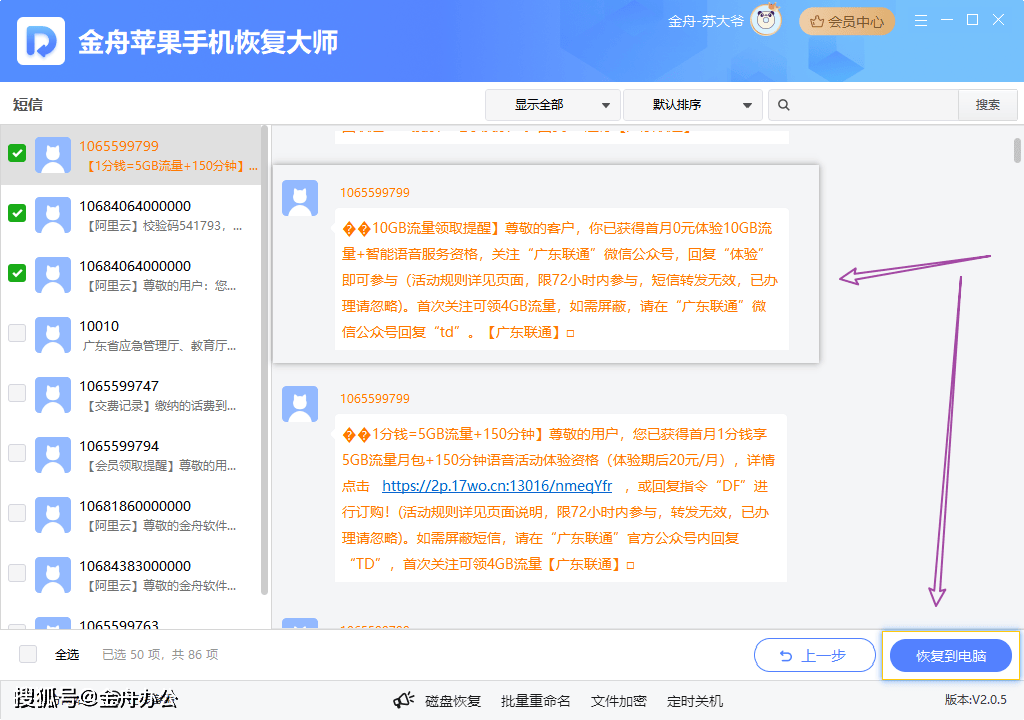Click the megaphone announcement icon

(x=405, y=700)
